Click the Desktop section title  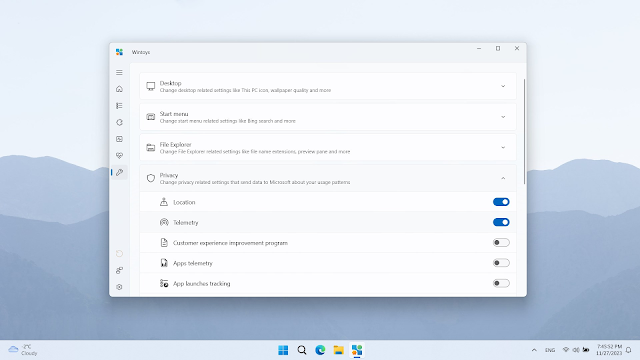170,83
